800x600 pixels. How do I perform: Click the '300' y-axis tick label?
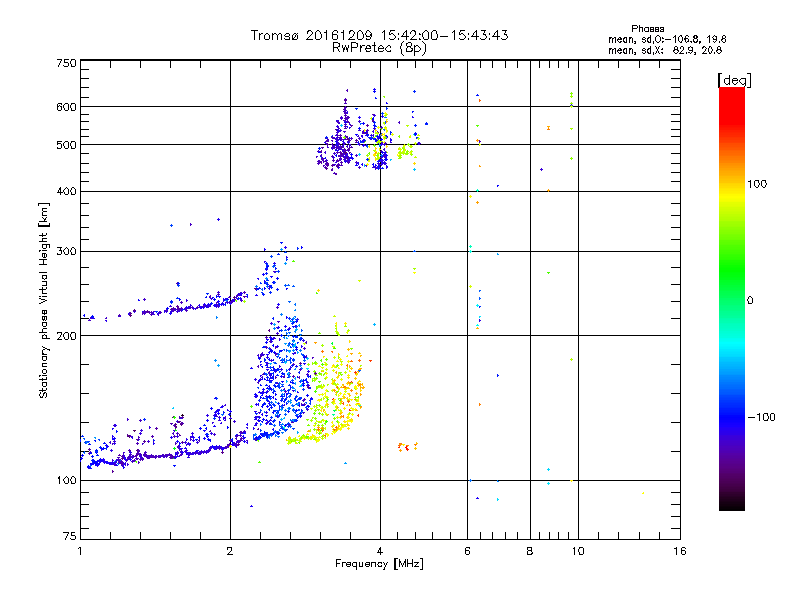click(66, 252)
